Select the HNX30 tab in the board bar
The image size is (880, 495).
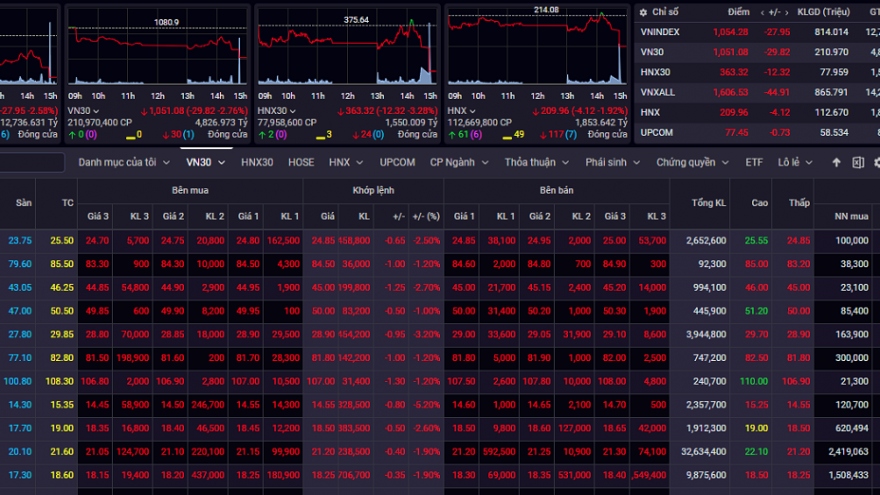coord(257,162)
